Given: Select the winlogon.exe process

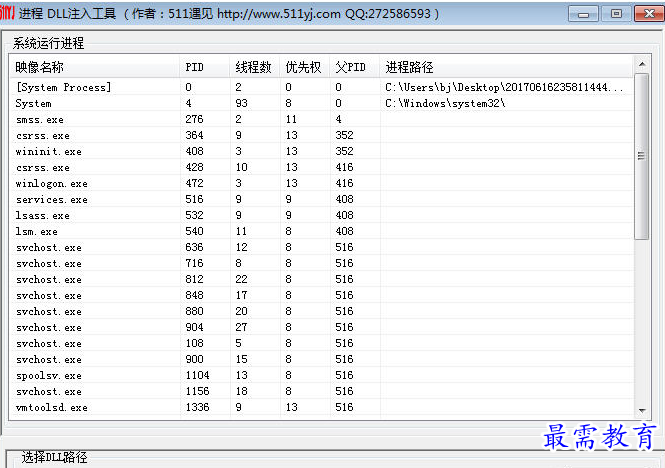Looking at the screenshot, I should coord(52,184).
